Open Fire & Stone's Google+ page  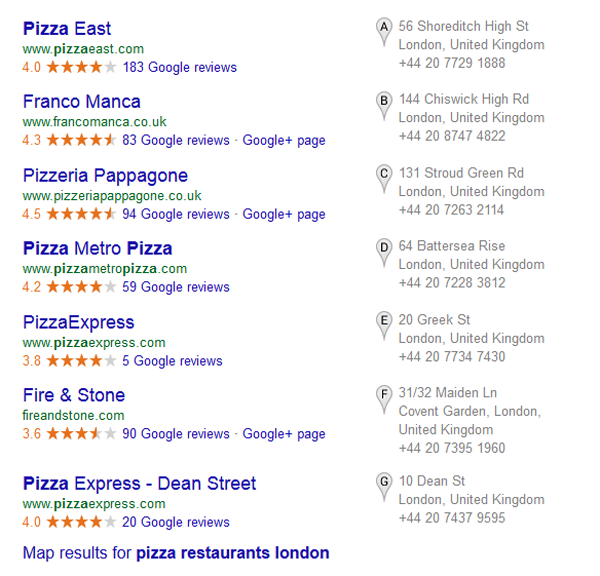click(284, 434)
